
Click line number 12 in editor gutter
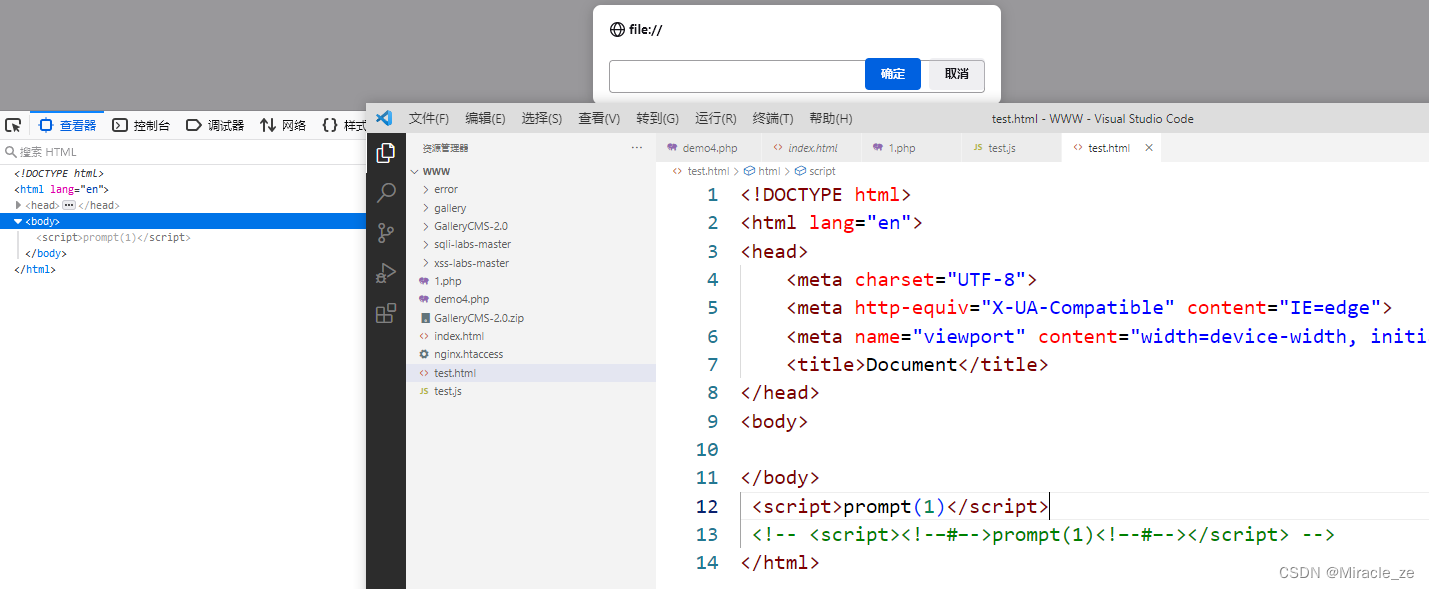point(707,507)
